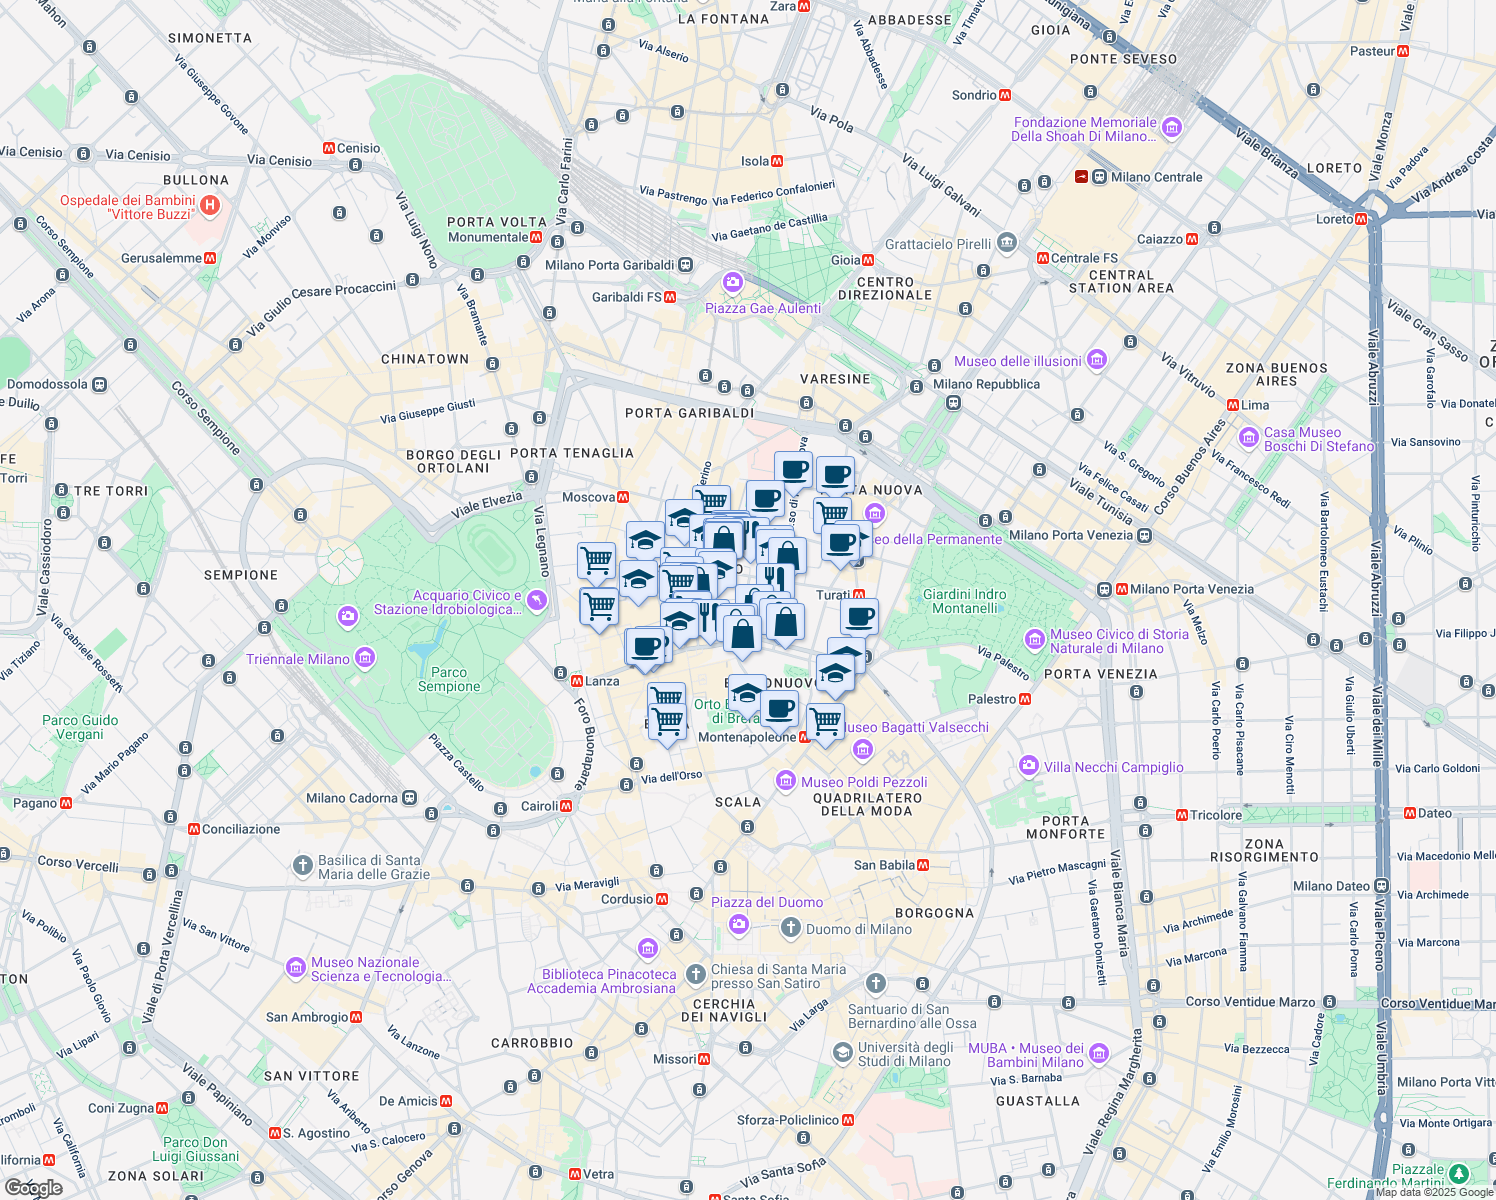
Task: Select coffee cup marker beside Museo della Permanente
Action: (842, 544)
